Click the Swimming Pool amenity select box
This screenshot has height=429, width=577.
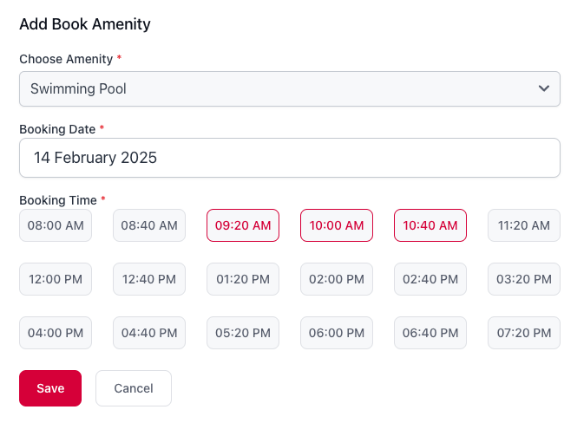click(290, 89)
